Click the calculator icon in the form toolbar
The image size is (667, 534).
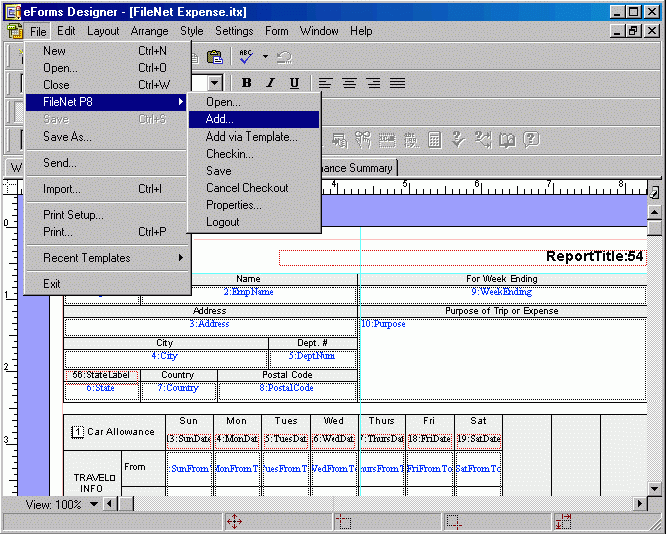[x=434, y=140]
